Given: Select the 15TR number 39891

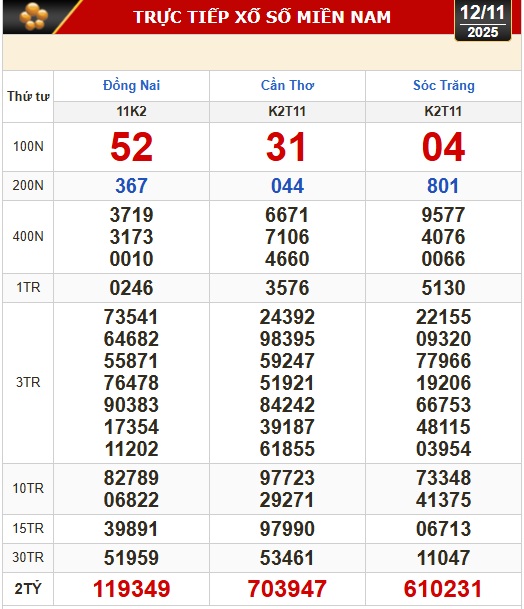Looking at the screenshot, I should (x=131, y=529).
